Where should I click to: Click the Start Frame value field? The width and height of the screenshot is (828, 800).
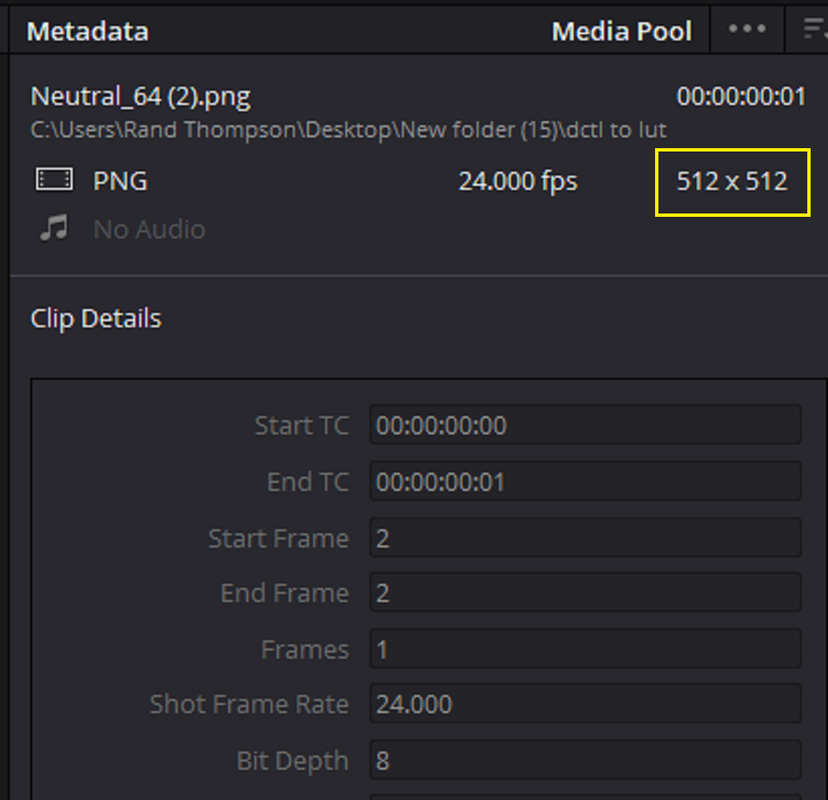tap(585, 538)
